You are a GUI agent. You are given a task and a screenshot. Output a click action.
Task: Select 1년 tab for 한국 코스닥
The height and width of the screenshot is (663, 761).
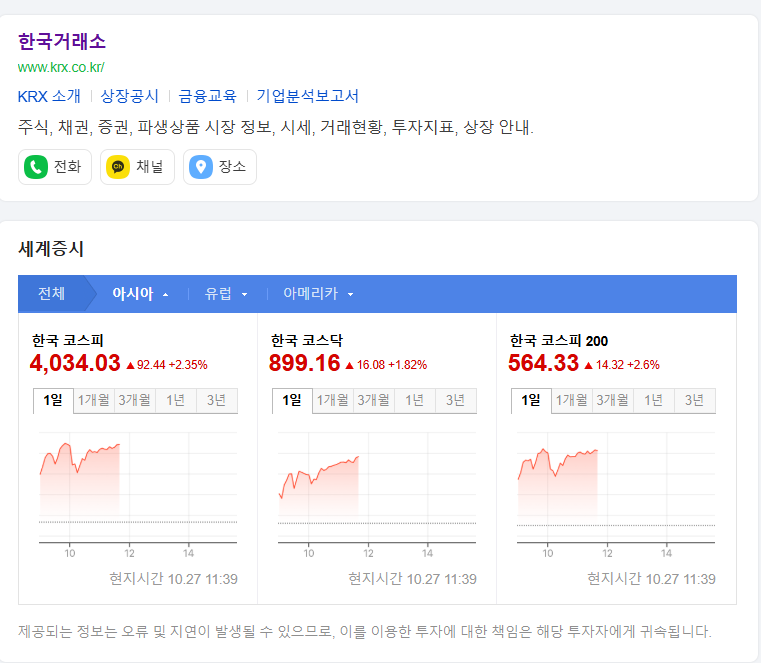coord(414,400)
